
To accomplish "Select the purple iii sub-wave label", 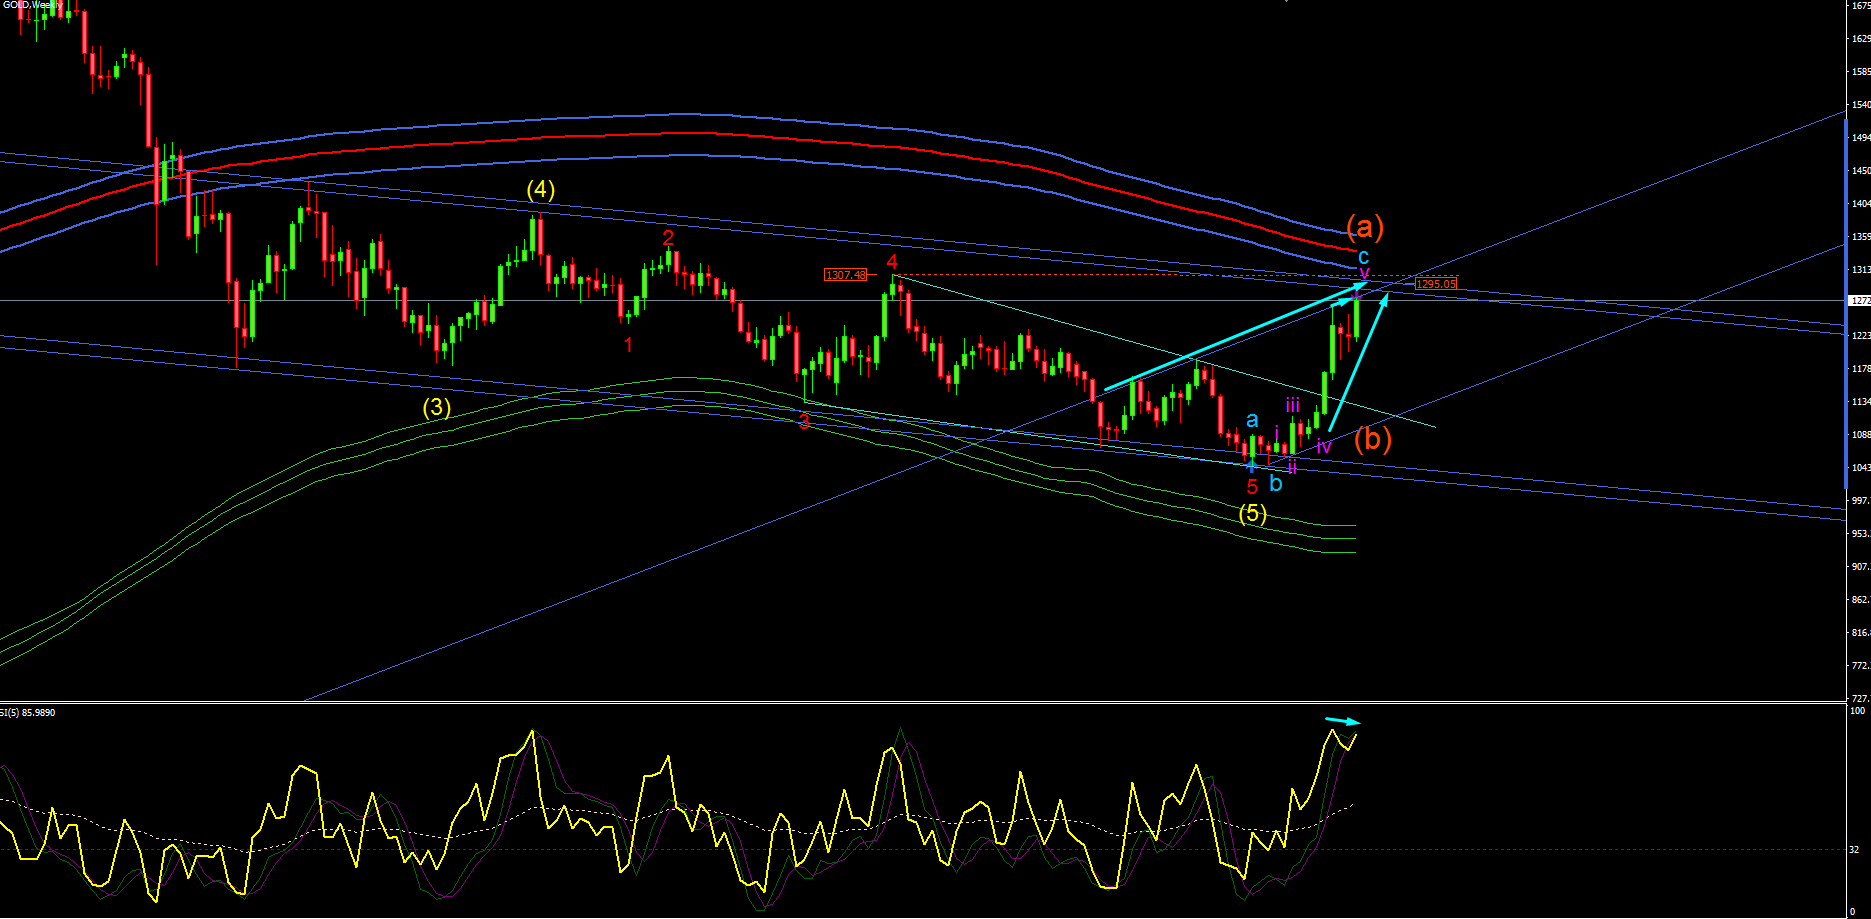I will (x=1293, y=405).
